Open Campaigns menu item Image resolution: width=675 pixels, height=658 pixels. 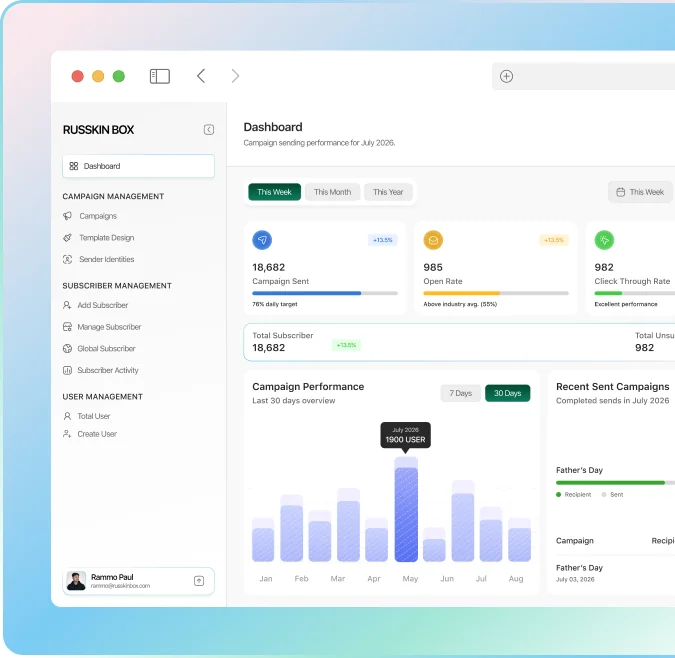click(98, 216)
